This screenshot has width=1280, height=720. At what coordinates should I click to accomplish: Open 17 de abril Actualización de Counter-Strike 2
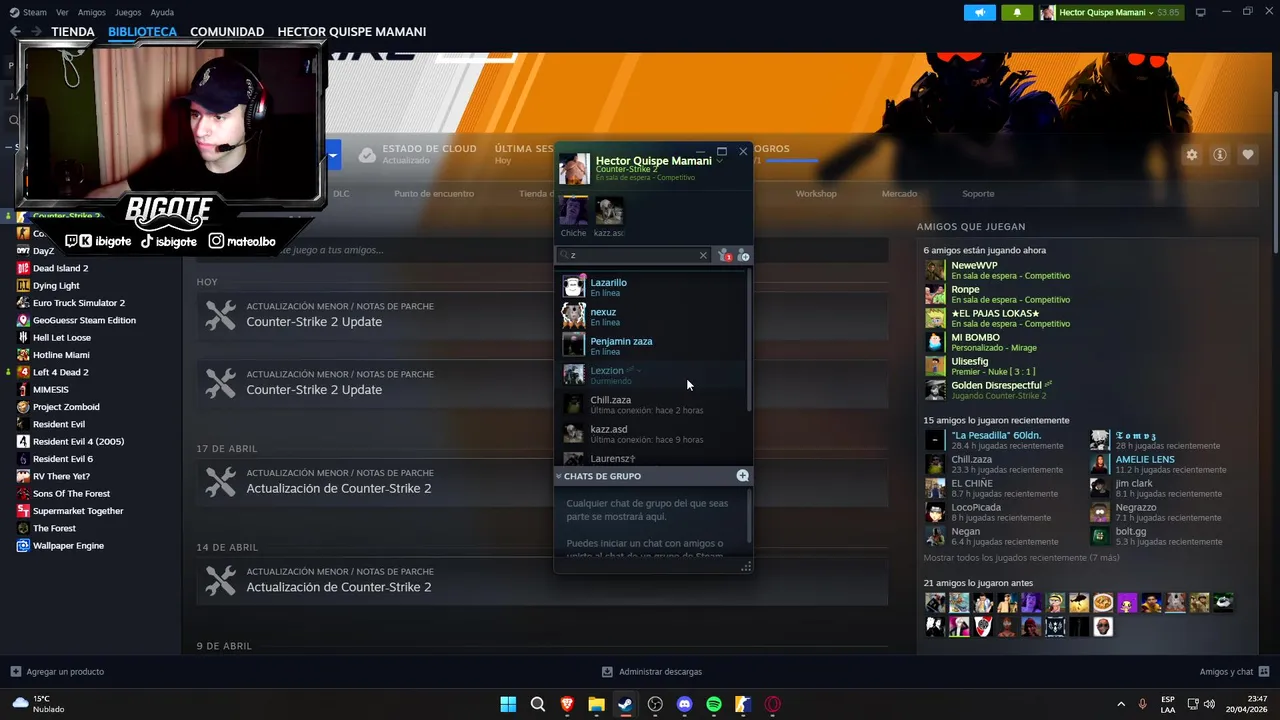point(542,481)
